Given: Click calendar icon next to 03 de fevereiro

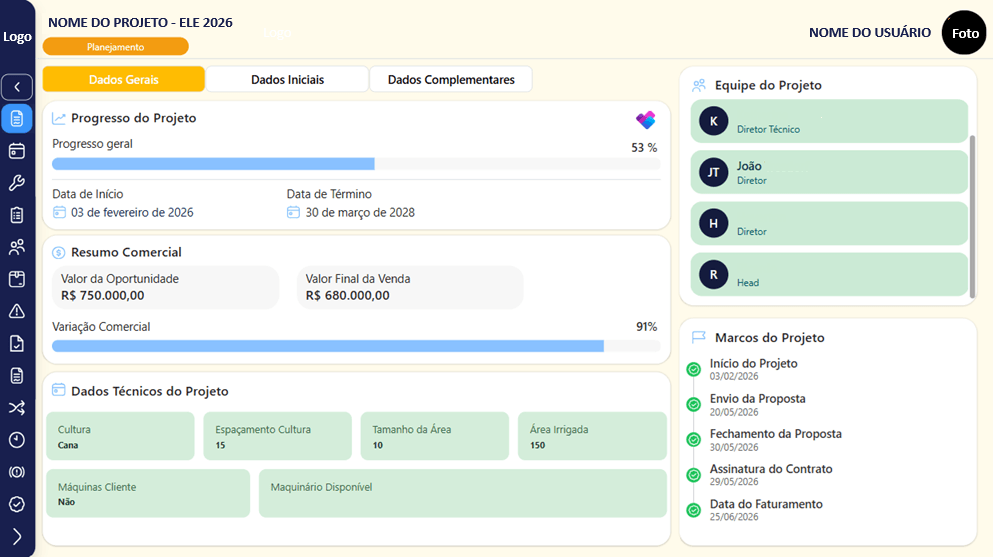Looking at the screenshot, I should 59,213.
